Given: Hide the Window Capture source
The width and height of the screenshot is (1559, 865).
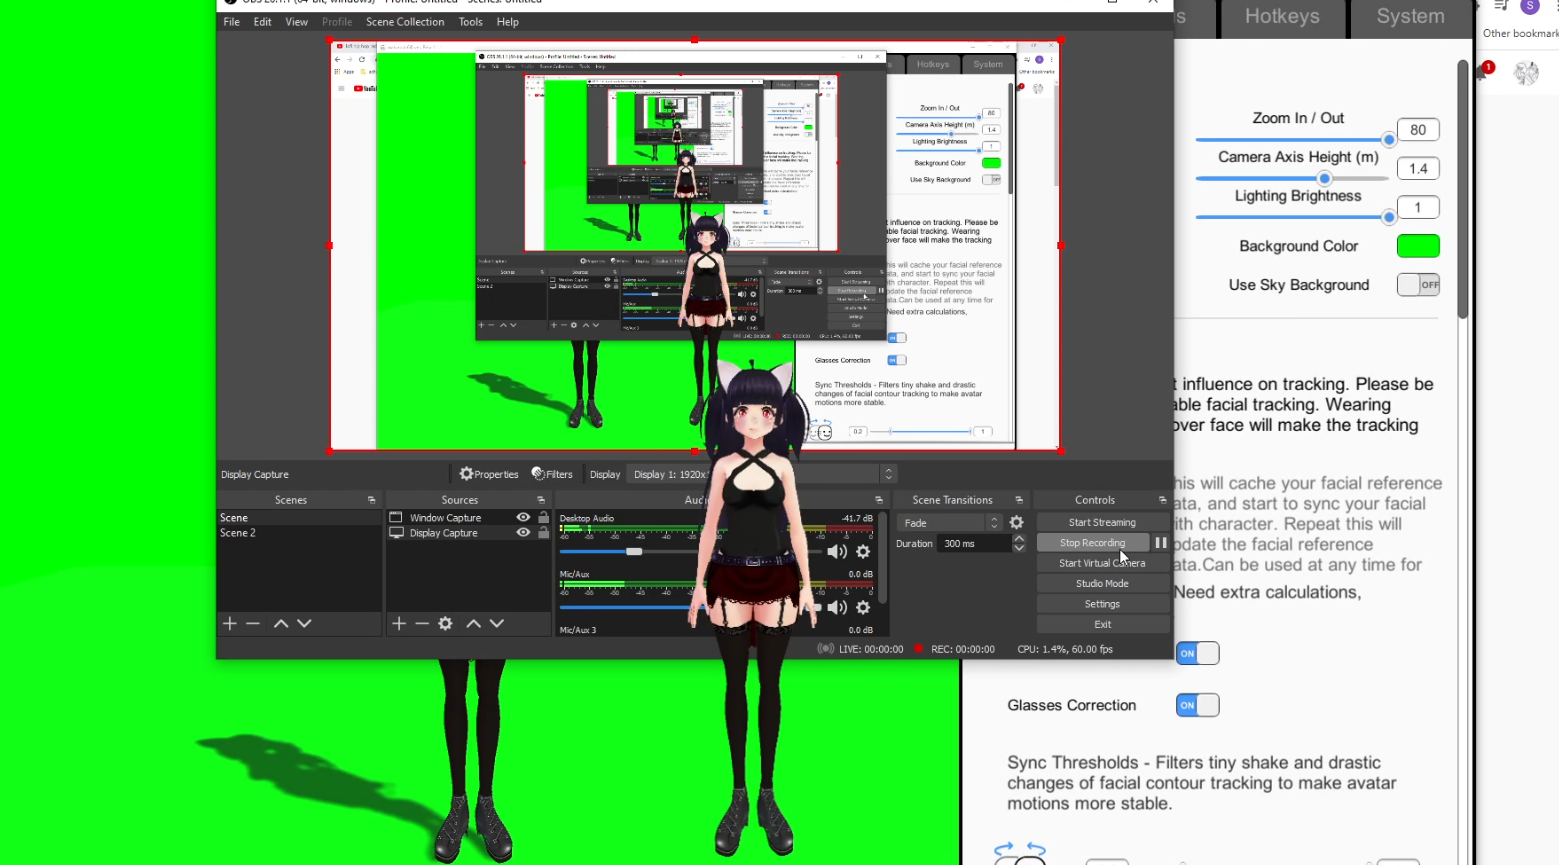Looking at the screenshot, I should [x=523, y=518].
